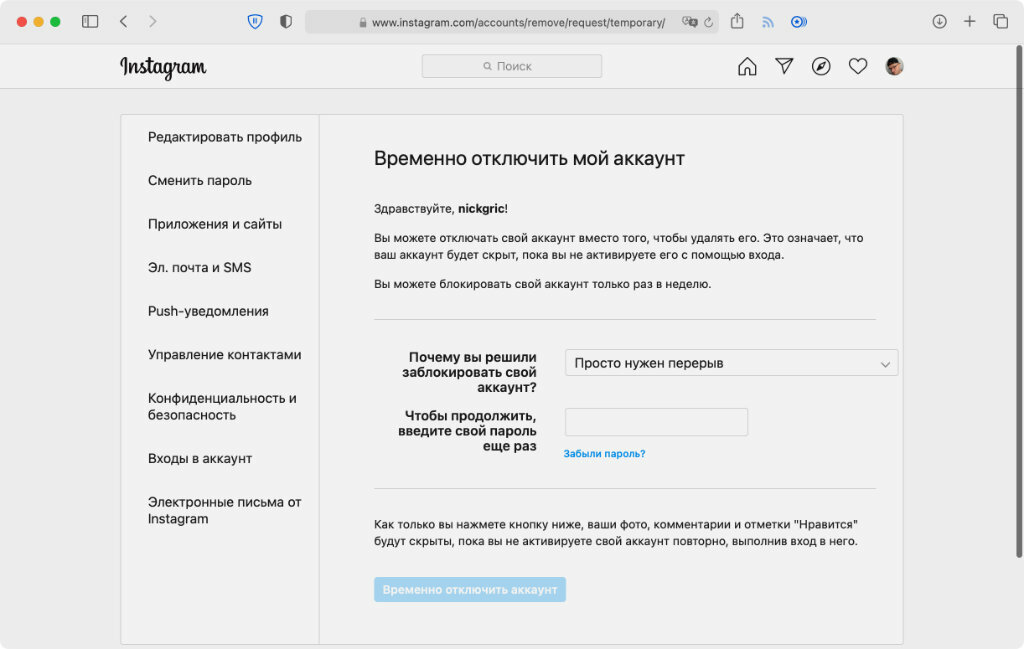
Task: Show Safari downloads
Action: (939, 22)
